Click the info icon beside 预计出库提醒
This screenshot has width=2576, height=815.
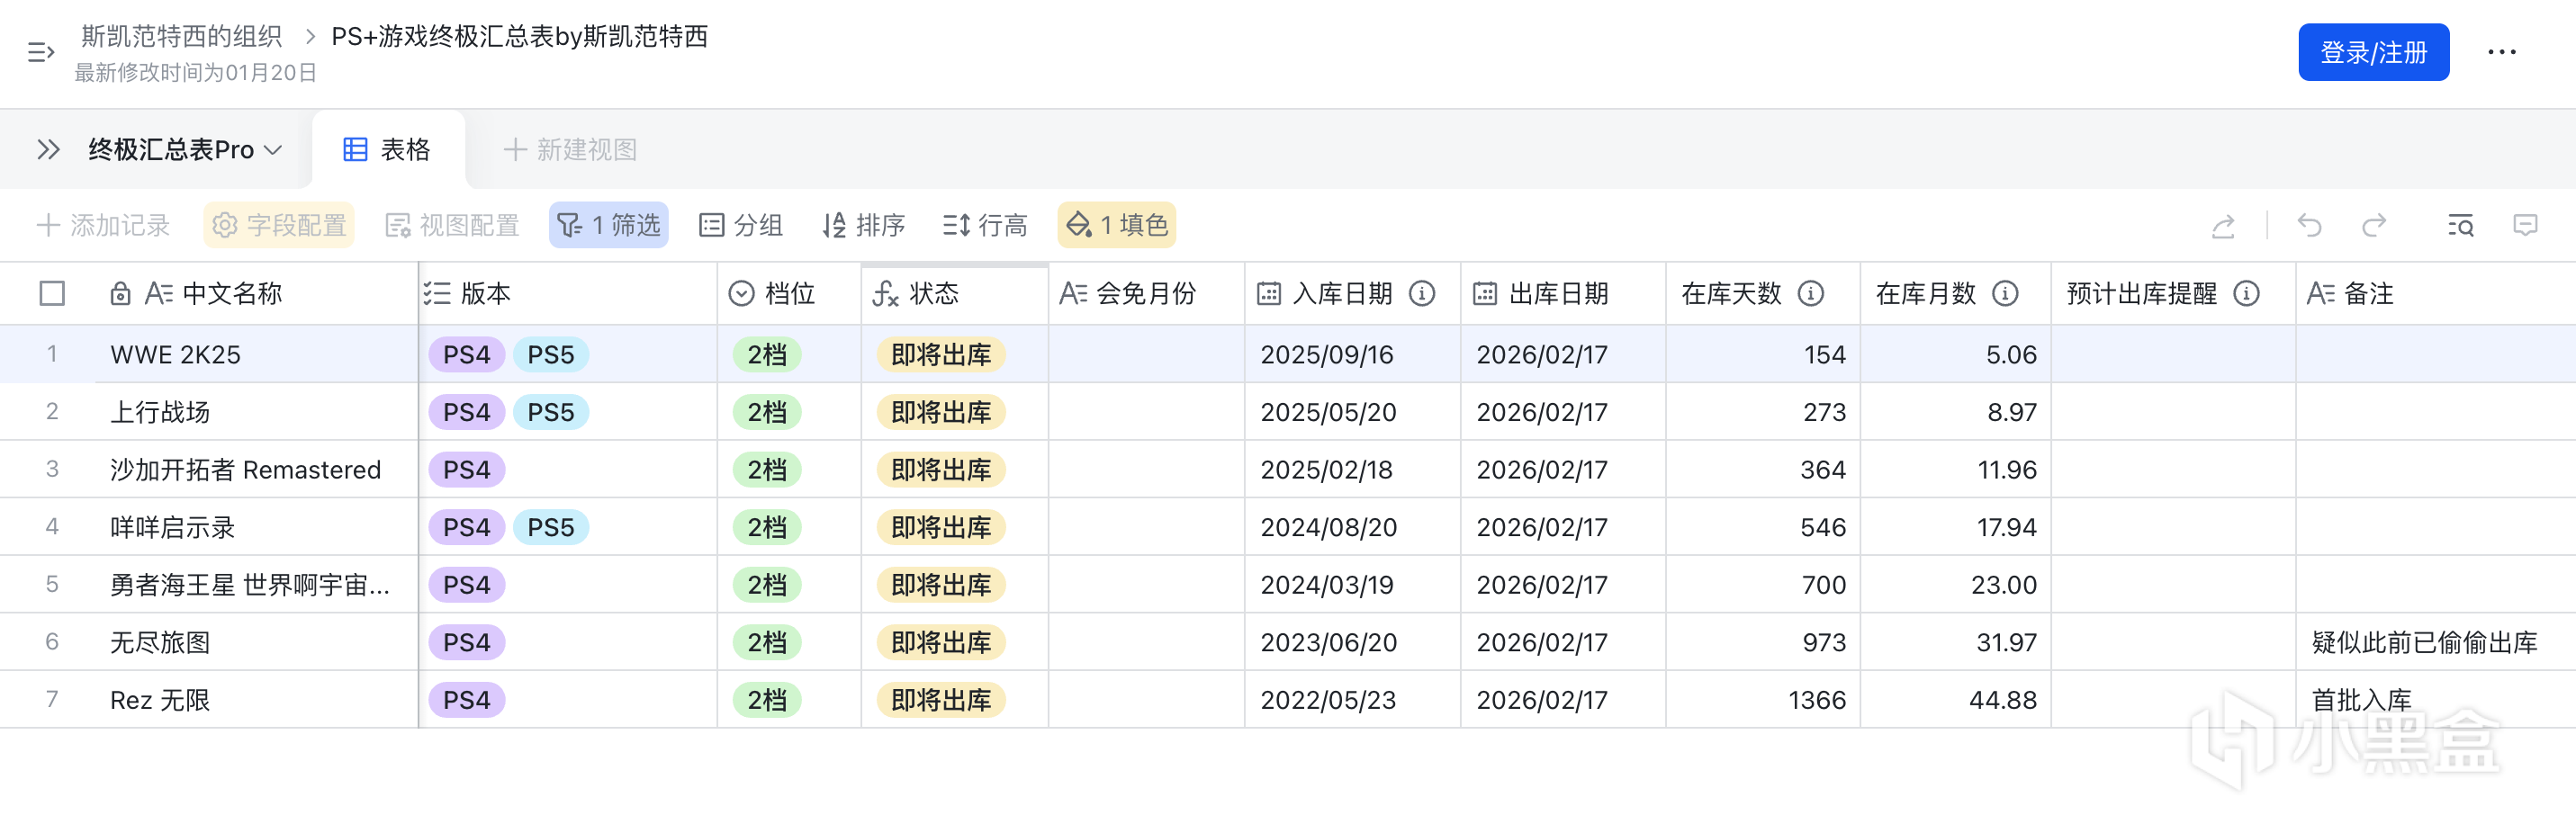[x=2247, y=294]
